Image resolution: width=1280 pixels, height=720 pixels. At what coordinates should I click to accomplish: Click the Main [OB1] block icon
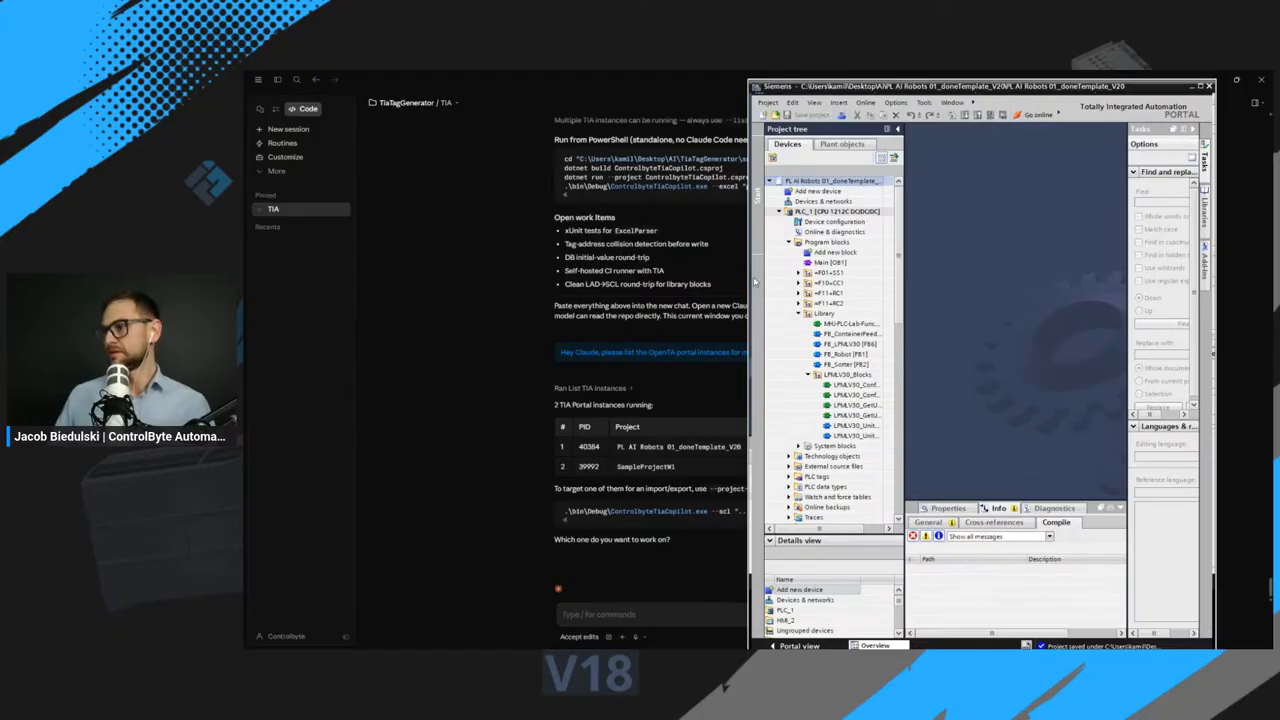pyautogui.click(x=808, y=263)
